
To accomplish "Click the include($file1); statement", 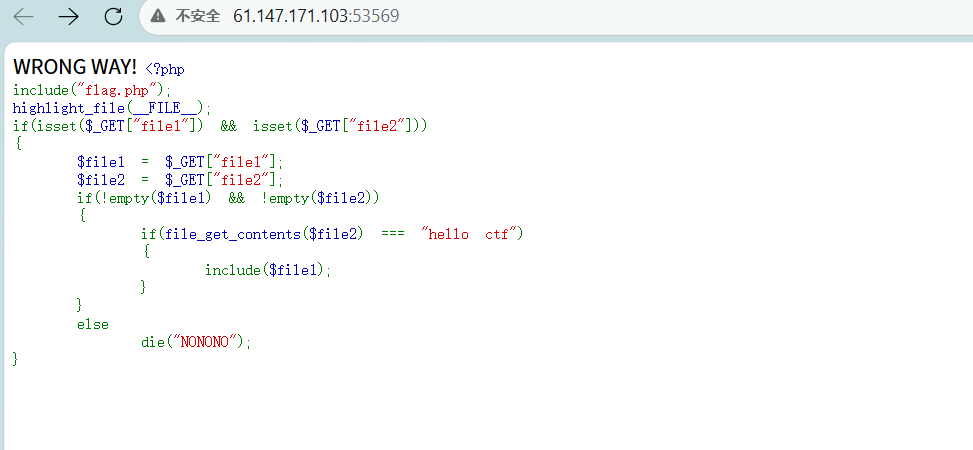I will tap(267, 269).
